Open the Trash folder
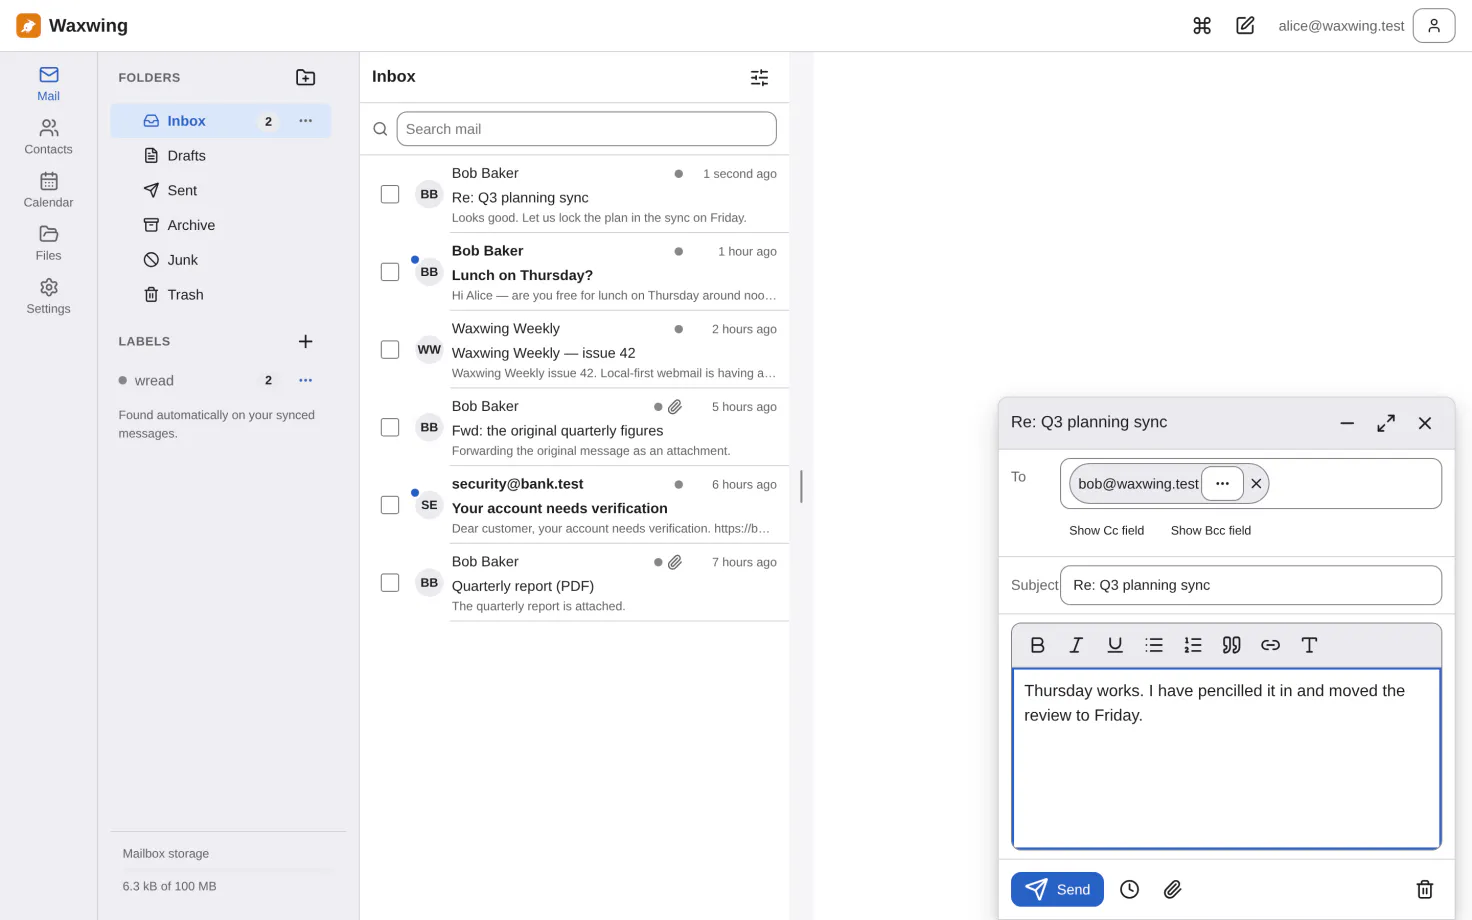Image resolution: width=1472 pixels, height=920 pixels. (220, 295)
